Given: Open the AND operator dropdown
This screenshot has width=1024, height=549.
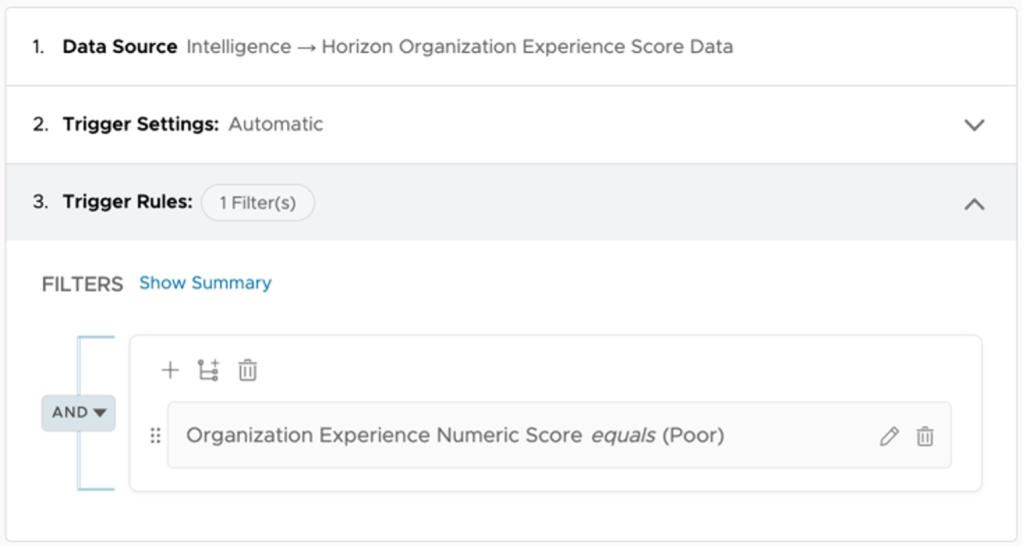Looking at the screenshot, I should 78,412.
